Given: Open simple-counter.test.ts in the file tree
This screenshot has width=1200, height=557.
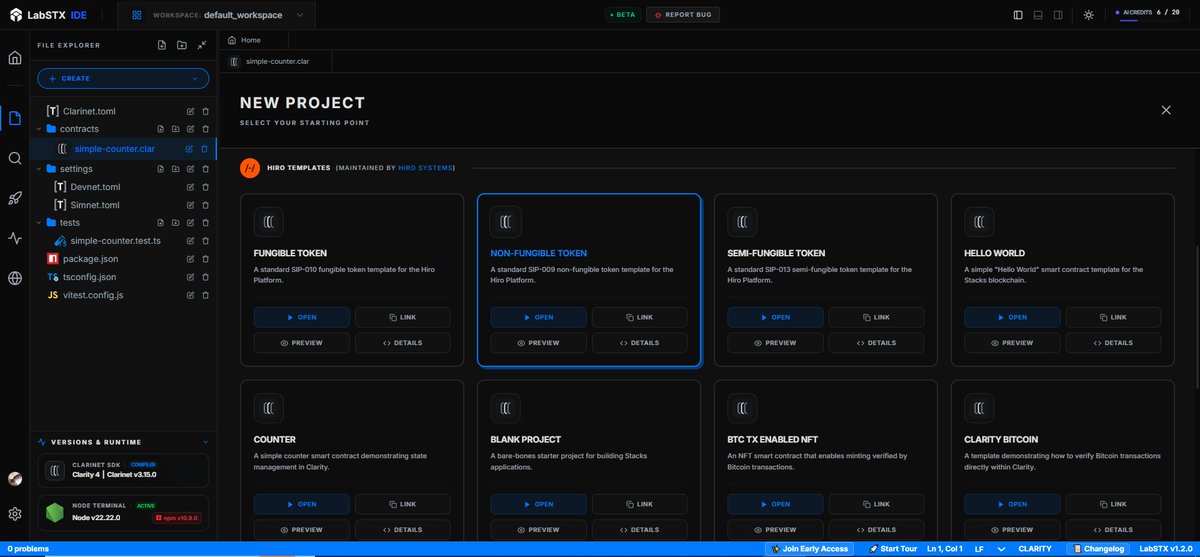Looking at the screenshot, I should 115,241.
